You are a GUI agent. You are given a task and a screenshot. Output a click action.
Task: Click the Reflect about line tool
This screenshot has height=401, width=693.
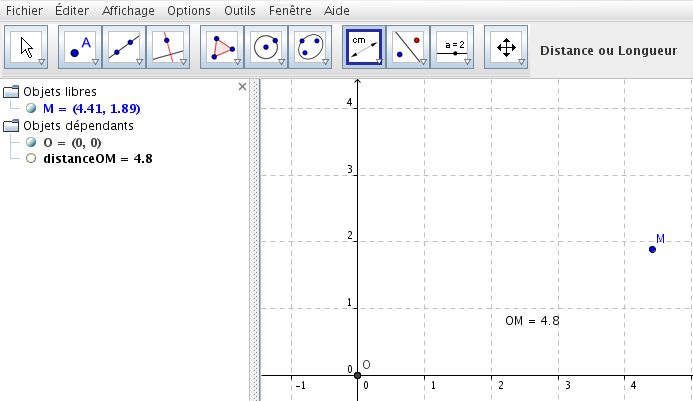click(408, 47)
